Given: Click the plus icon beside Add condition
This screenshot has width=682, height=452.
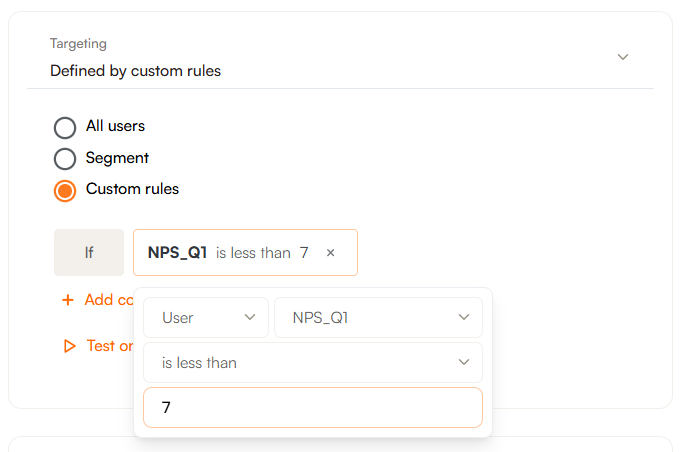Looking at the screenshot, I should pyautogui.click(x=68, y=300).
